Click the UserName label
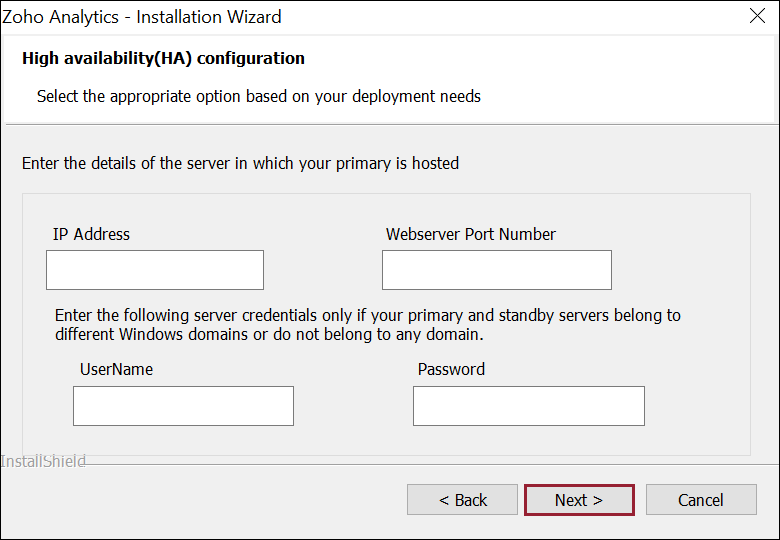 (116, 369)
